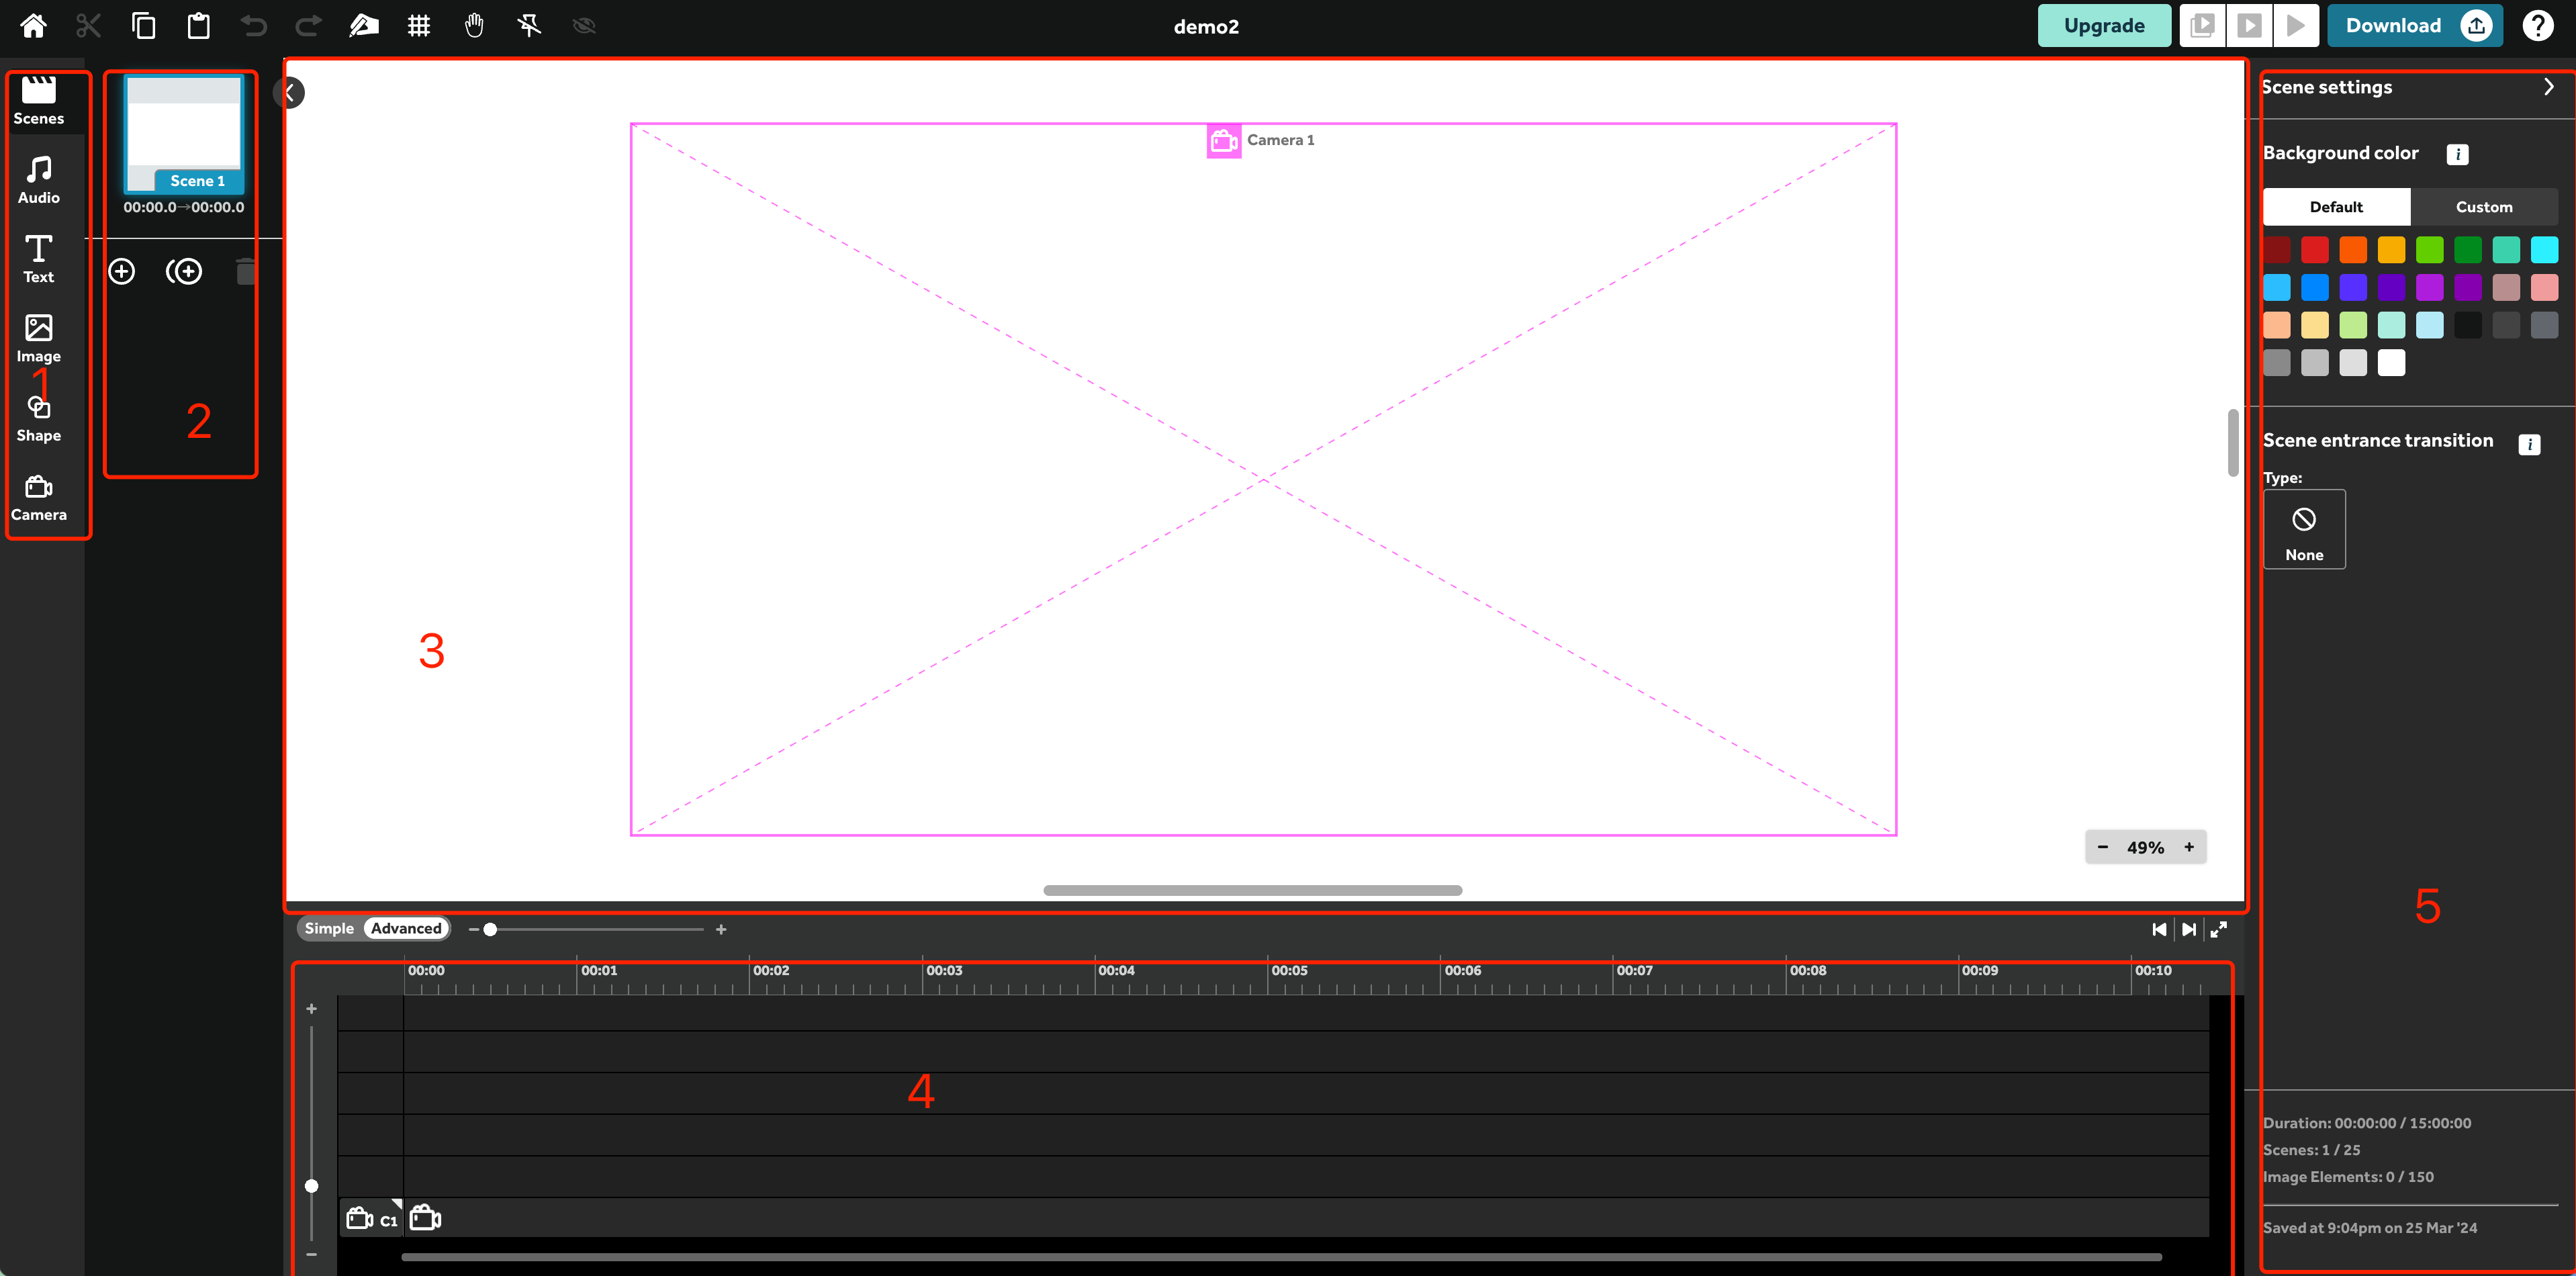The height and width of the screenshot is (1276, 2576).
Task: Play from the current position
Action: click(x=2296, y=26)
